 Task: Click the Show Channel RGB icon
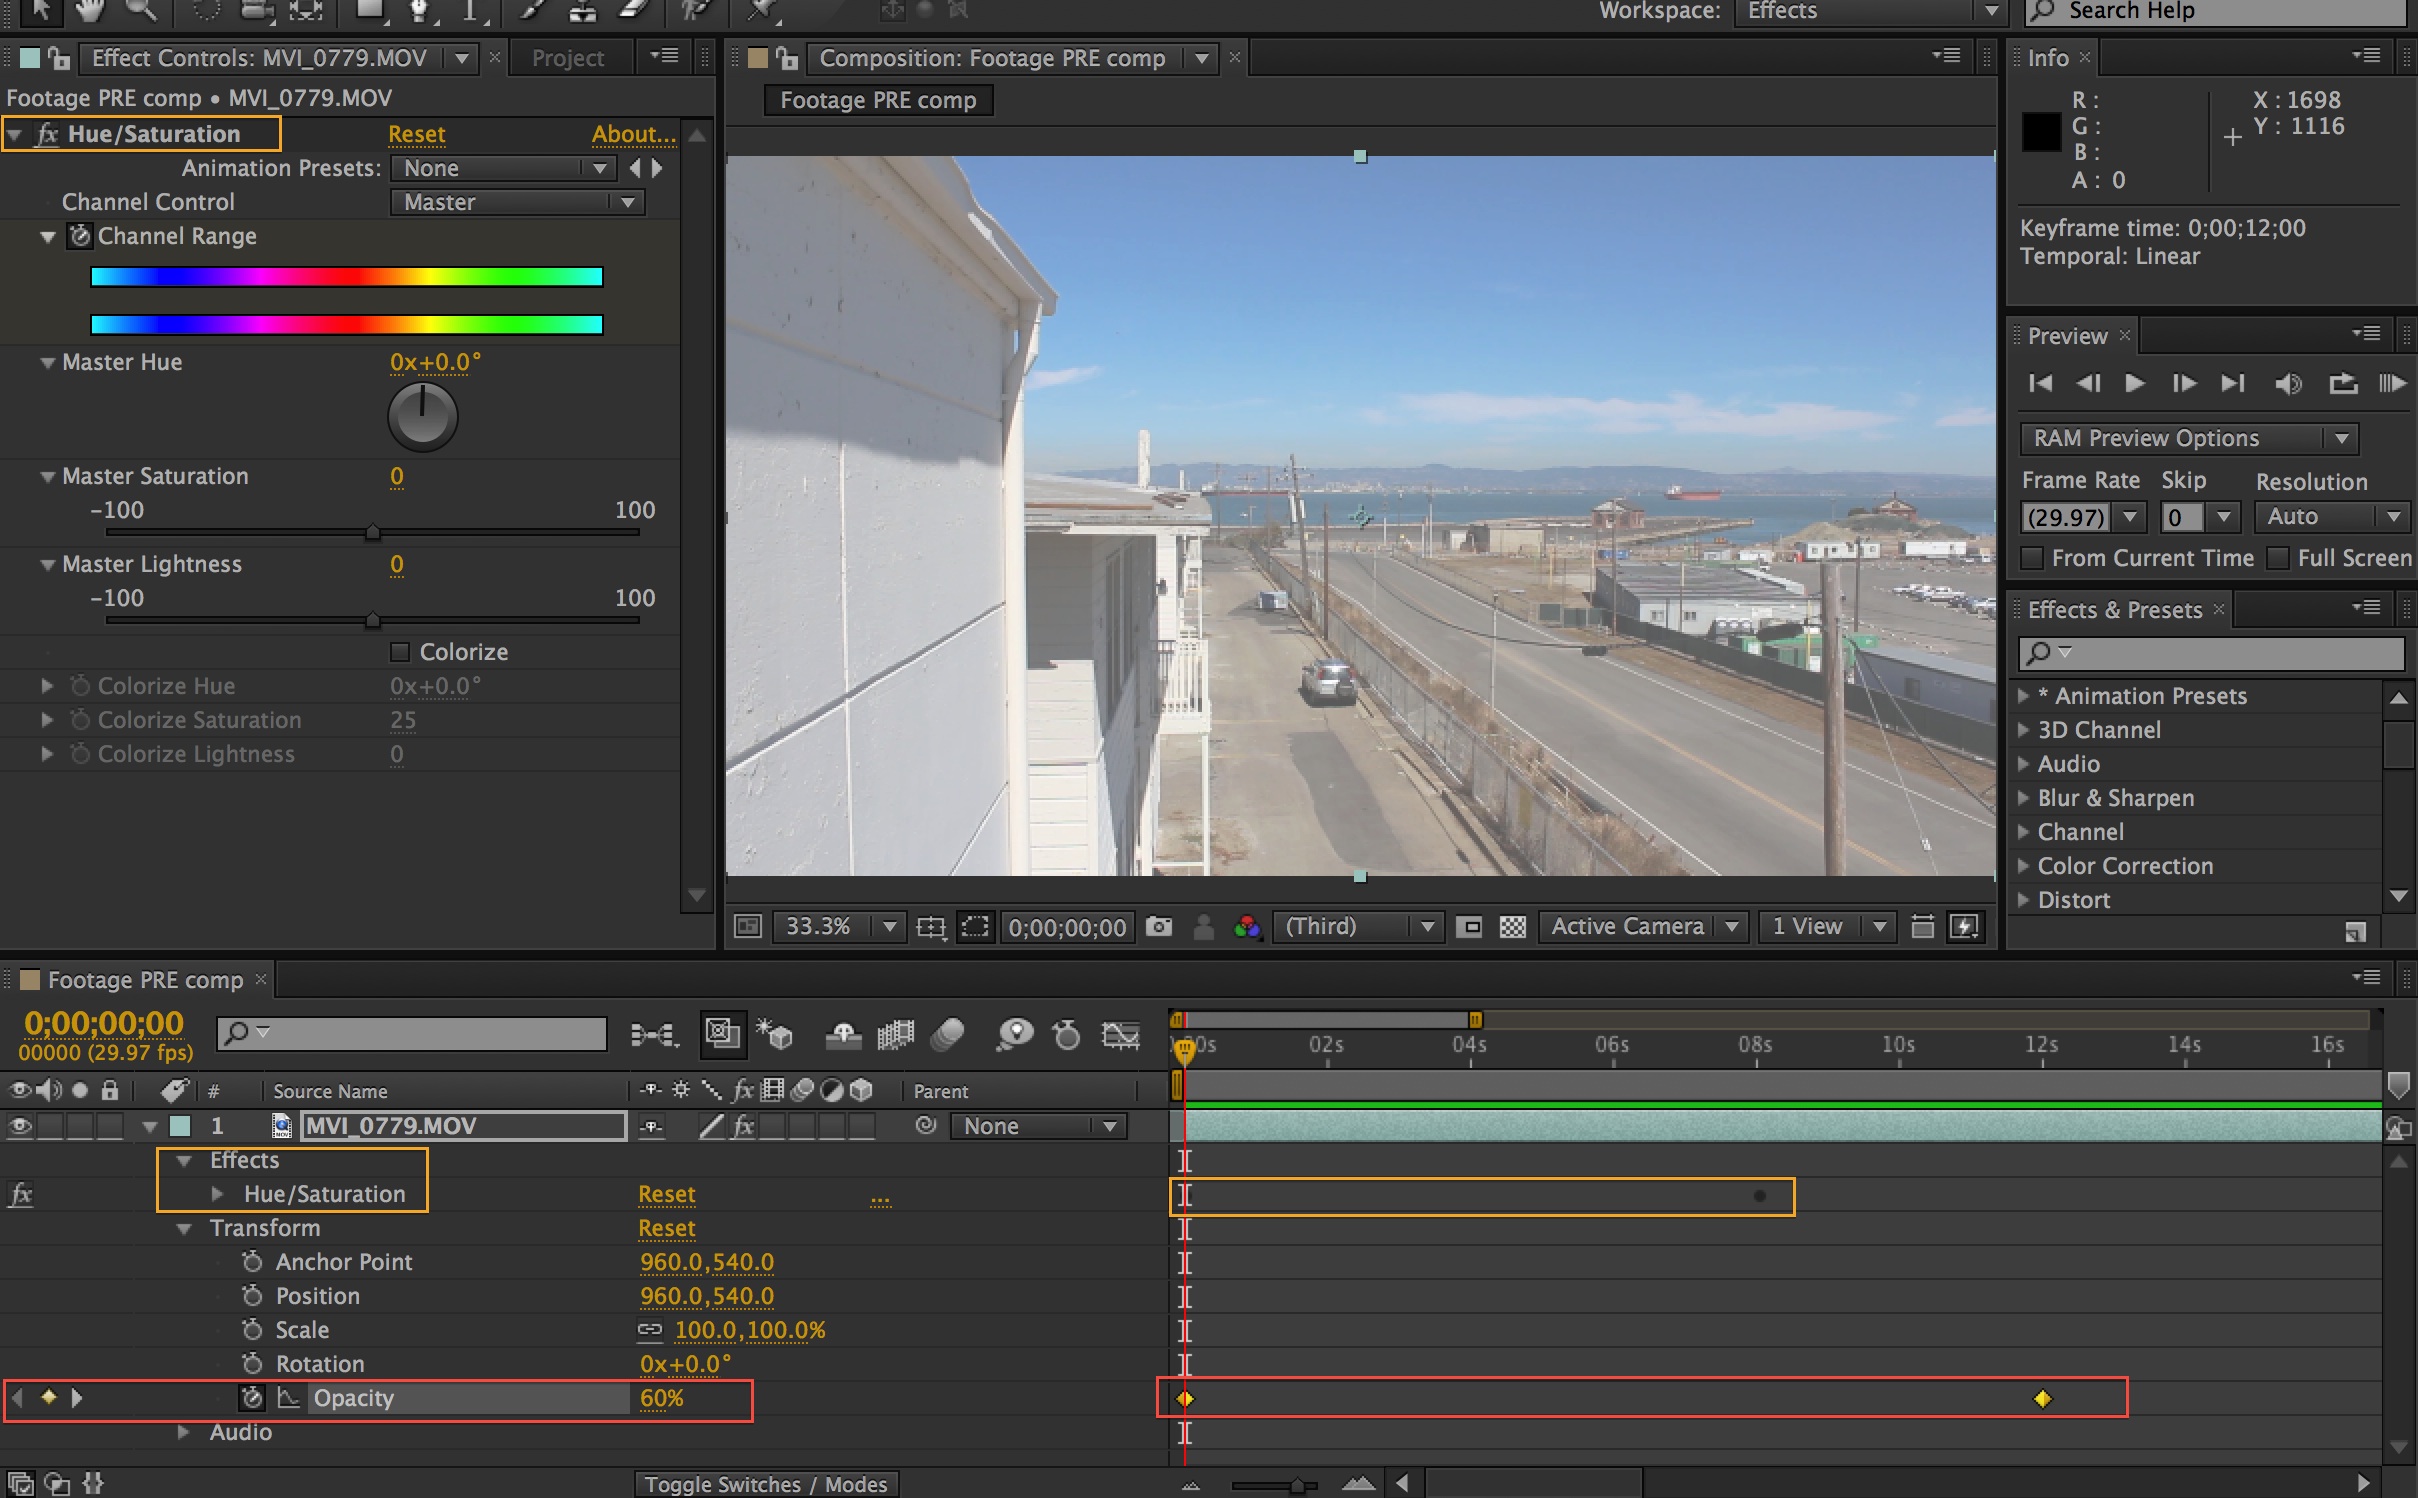click(x=1246, y=927)
